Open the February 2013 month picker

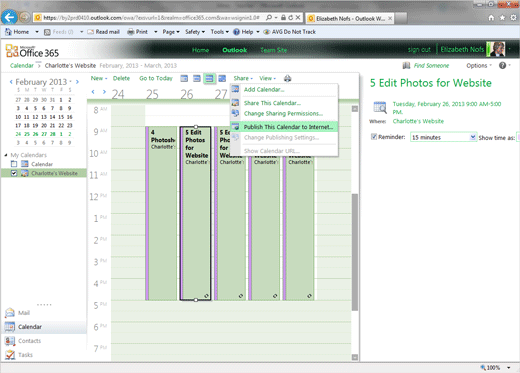pos(43,82)
